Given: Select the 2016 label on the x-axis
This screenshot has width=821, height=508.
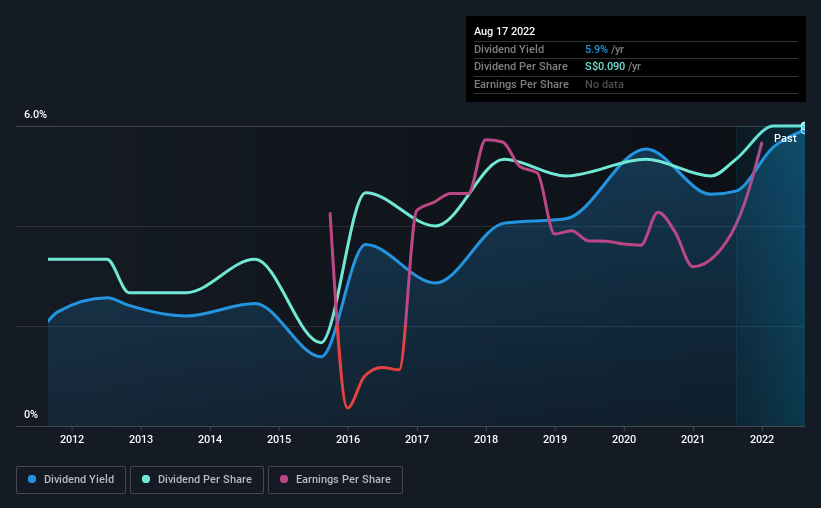Looking at the screenshot, I should click(348, 439).
